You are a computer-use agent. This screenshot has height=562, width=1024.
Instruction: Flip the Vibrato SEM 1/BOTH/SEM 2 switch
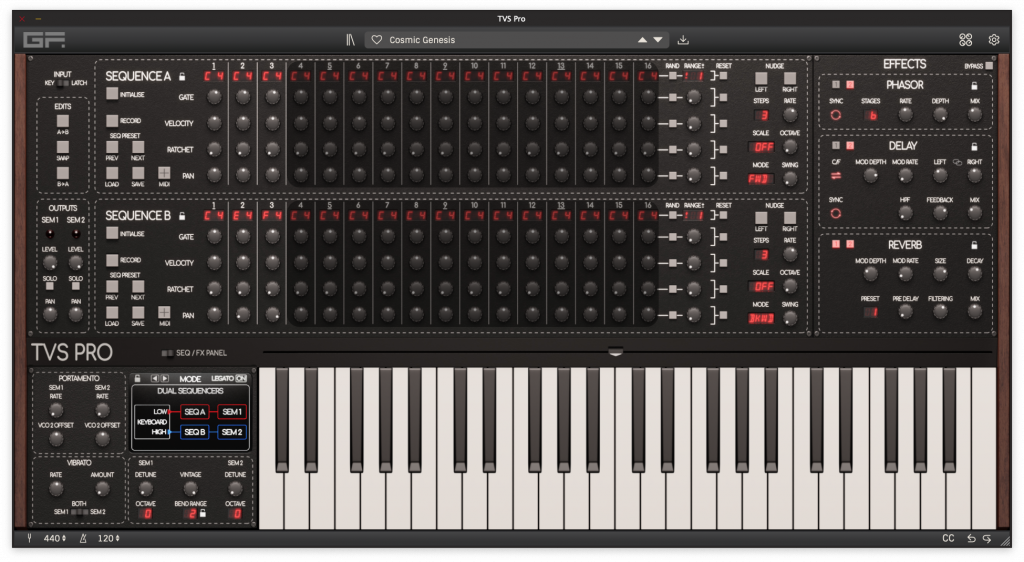point(79,512)
